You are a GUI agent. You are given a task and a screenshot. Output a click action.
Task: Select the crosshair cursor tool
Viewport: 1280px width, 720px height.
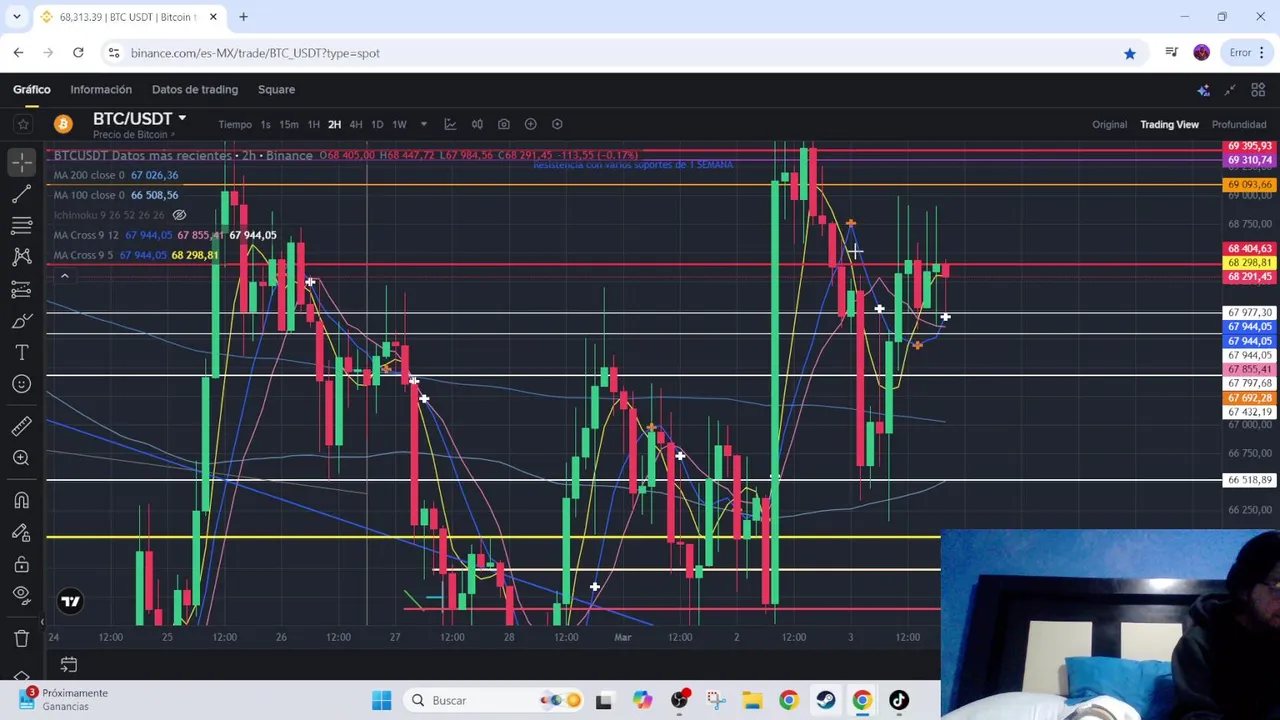pyautogui.click(x=22, y=160)
